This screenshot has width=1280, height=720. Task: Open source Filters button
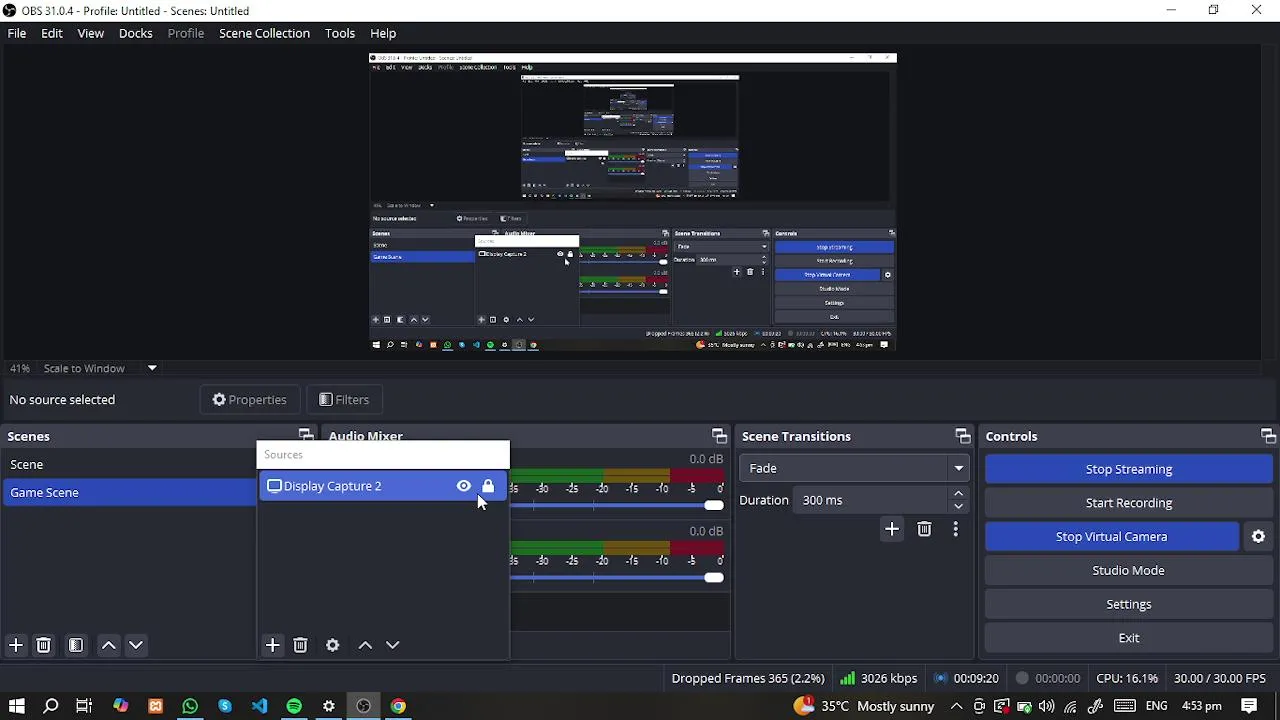click(344, 400)
